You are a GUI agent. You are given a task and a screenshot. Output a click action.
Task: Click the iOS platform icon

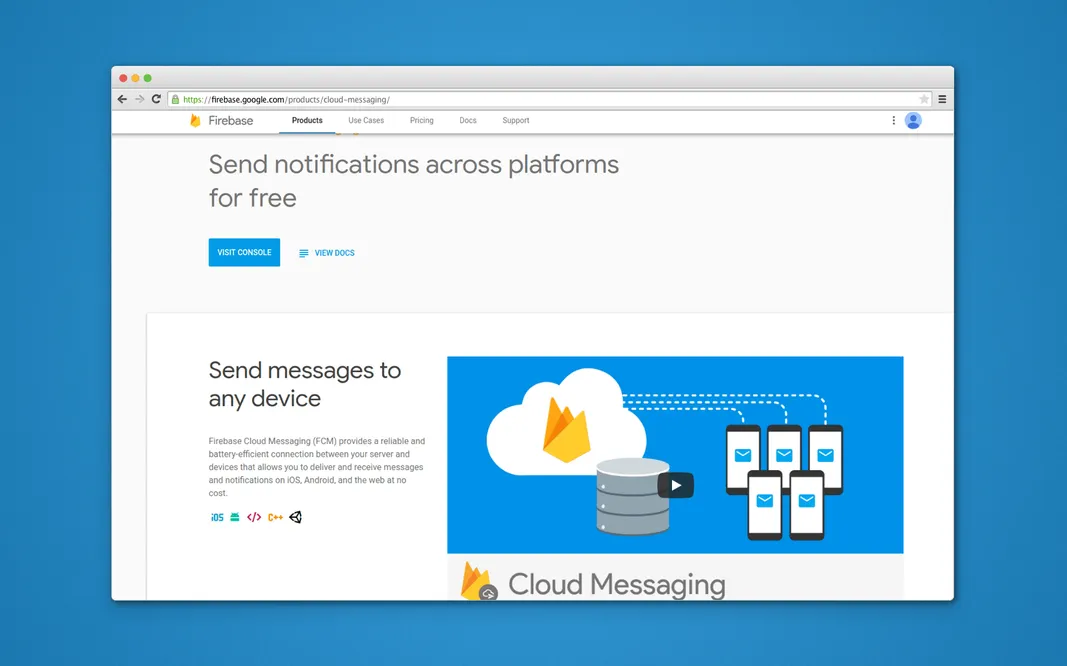217,518
